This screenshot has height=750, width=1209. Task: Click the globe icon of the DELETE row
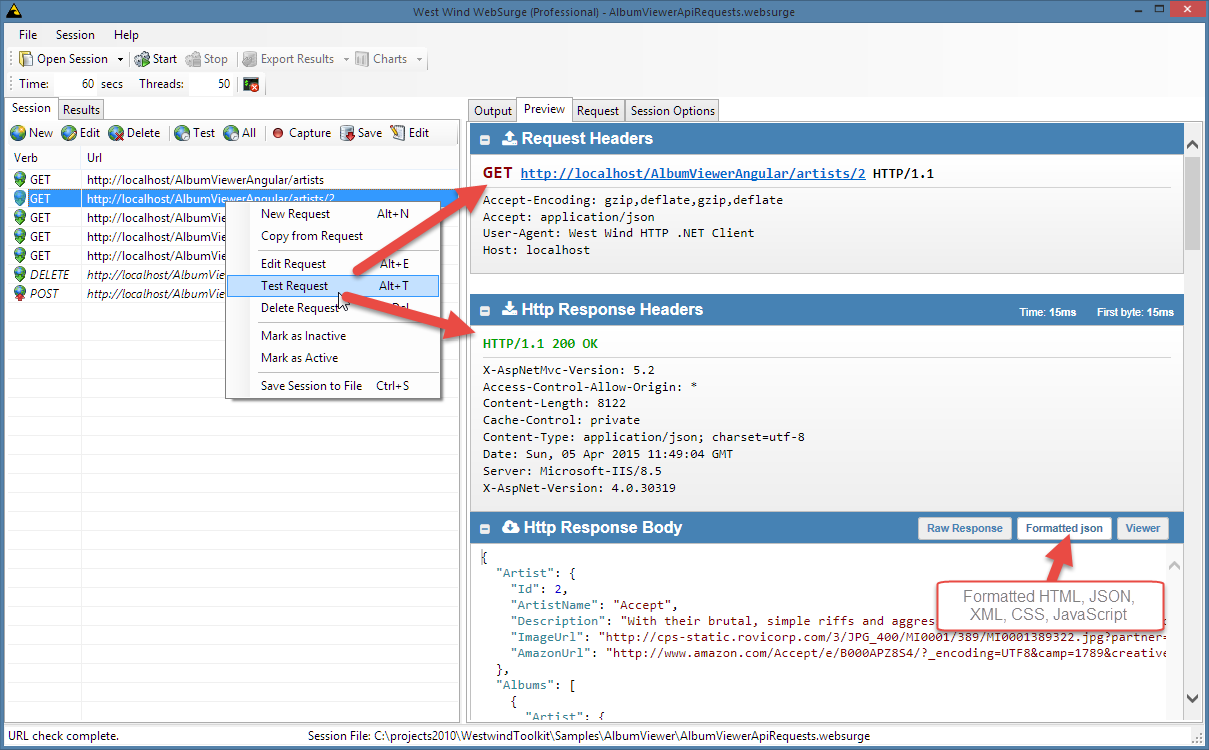[x=19, y=275]
